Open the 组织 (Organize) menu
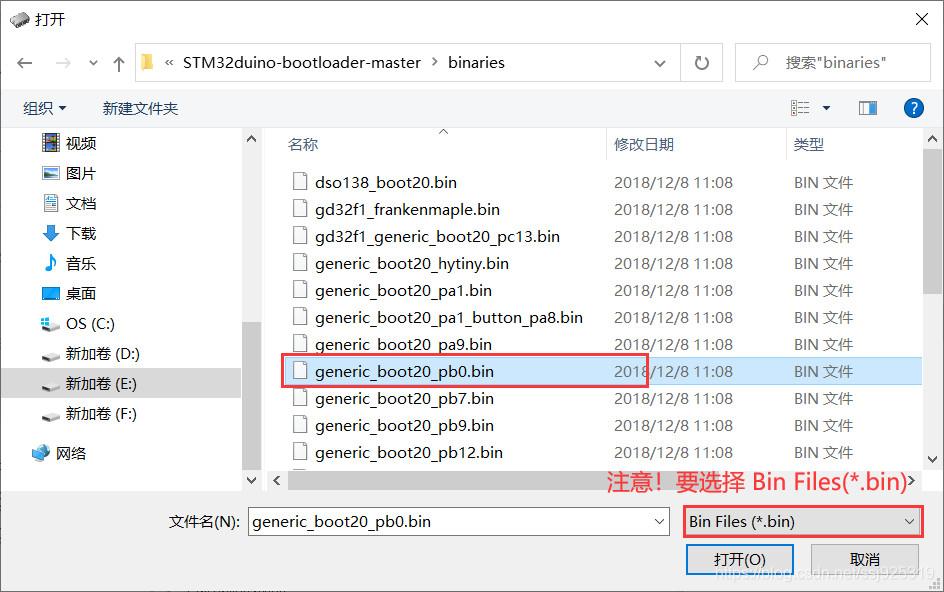This screenshot has width=944, height=592. pos(45,108)
